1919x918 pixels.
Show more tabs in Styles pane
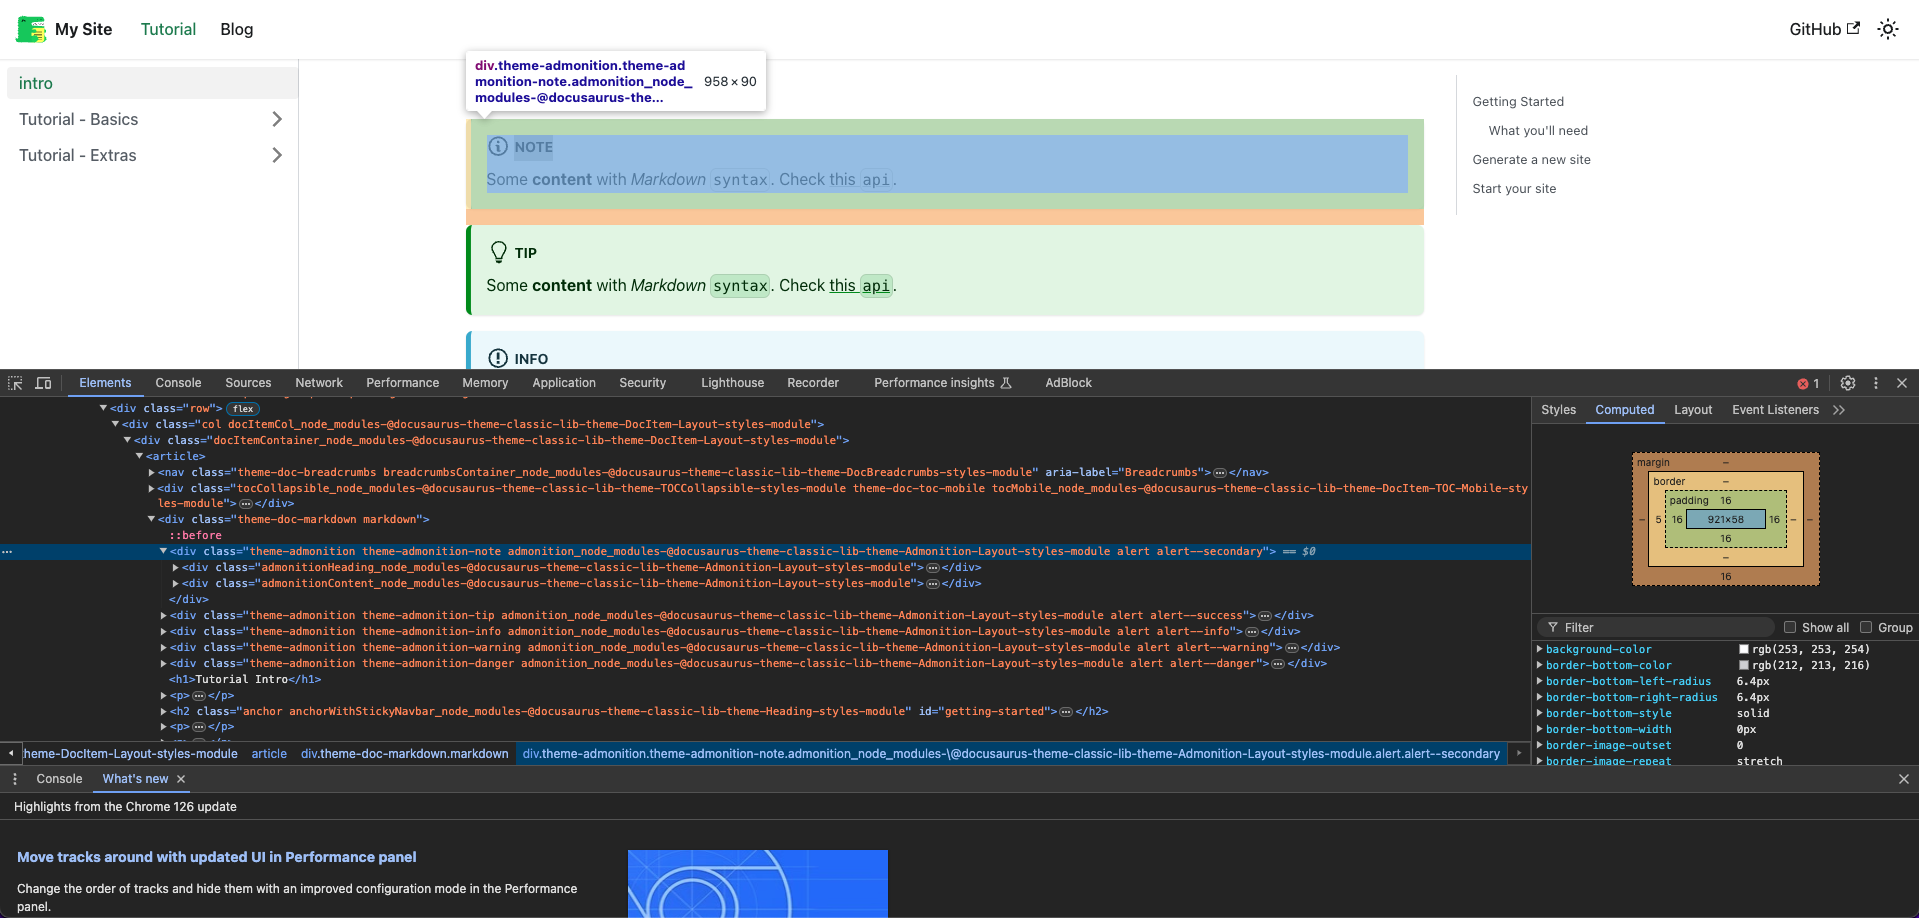[x=1838, y=410]
